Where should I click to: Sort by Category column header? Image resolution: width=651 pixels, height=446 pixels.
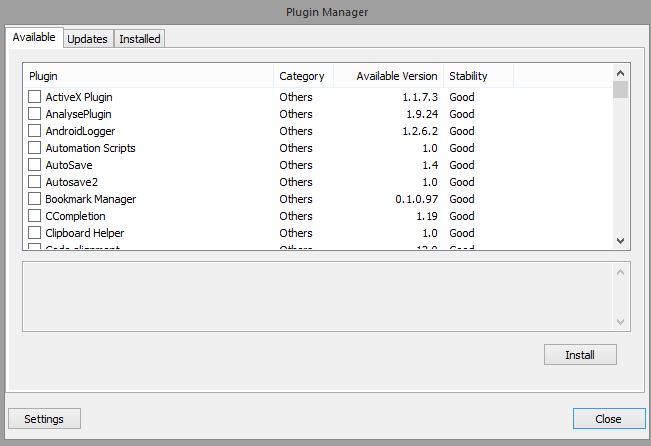(x=301, y=76)
